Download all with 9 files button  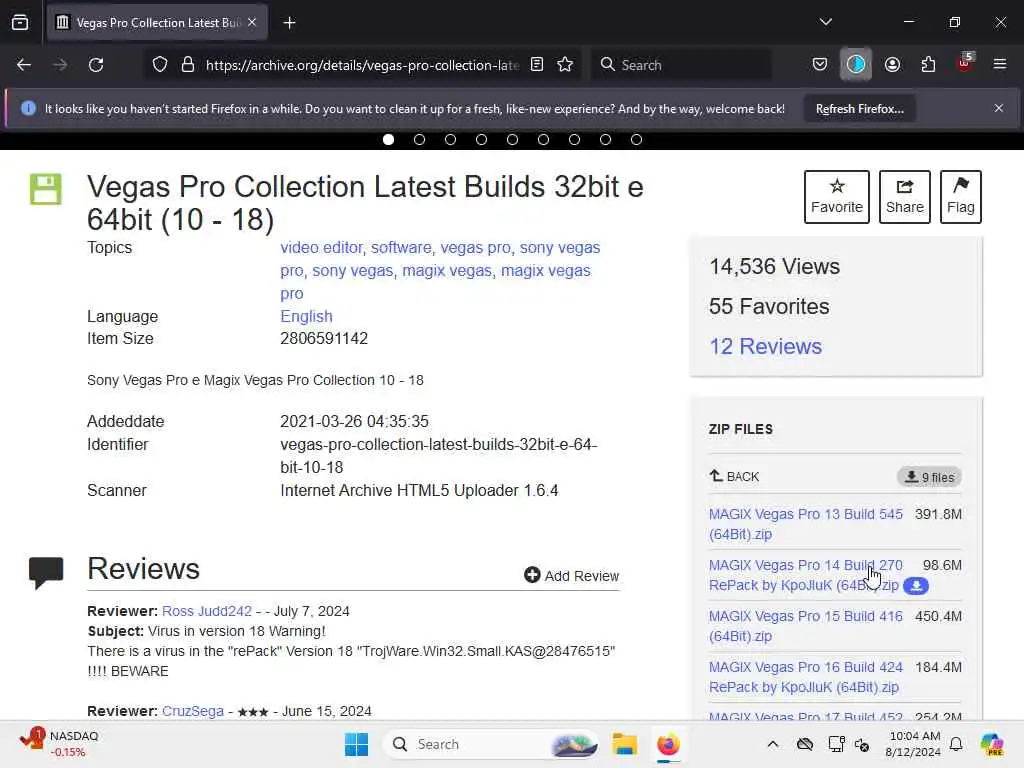click(929, 477)
